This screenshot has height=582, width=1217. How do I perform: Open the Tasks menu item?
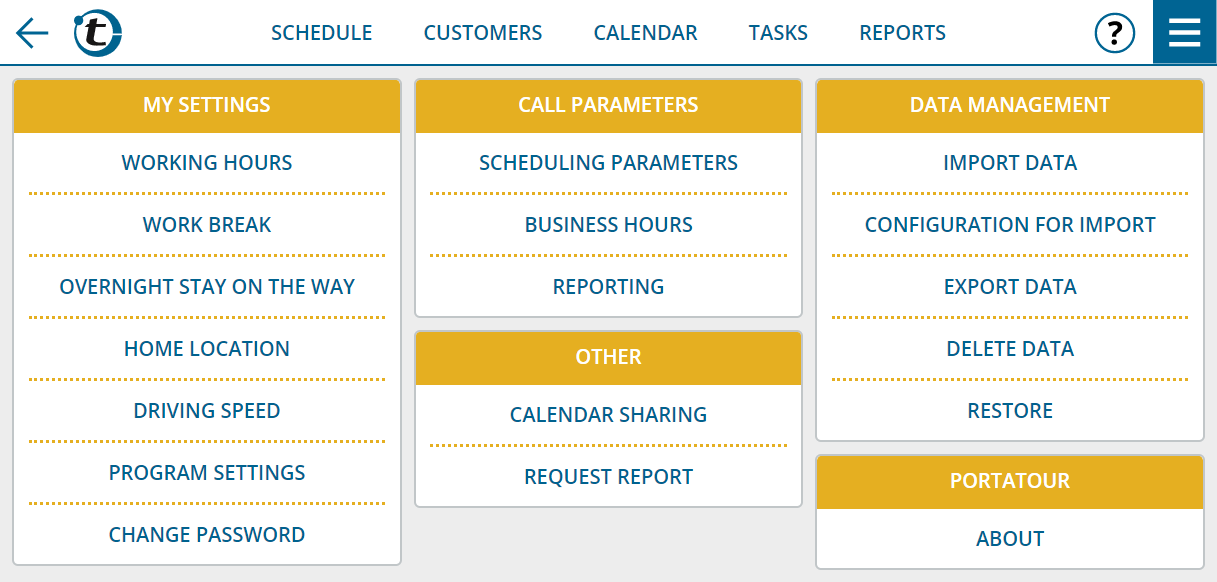click(x=778, y=33)
